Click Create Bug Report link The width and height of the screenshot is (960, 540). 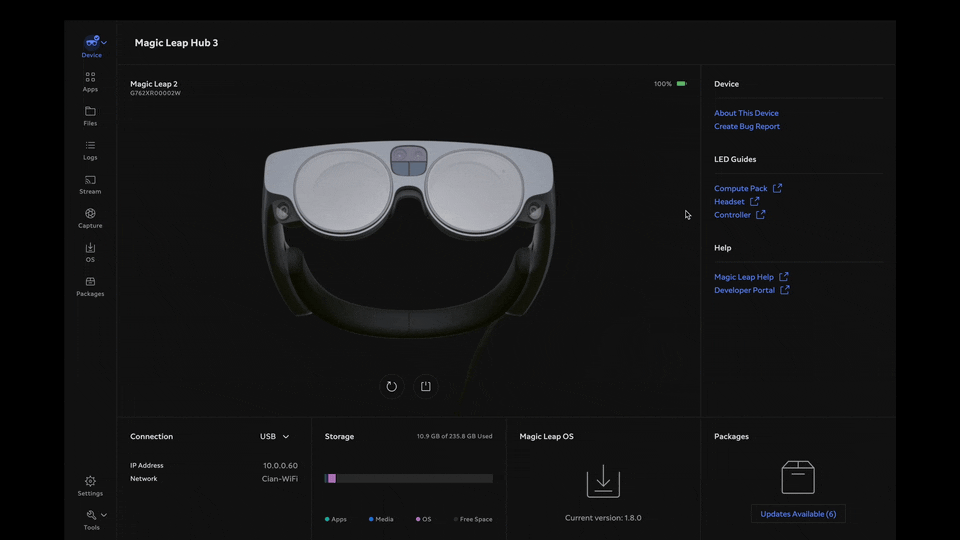click(x=747, y=126)
